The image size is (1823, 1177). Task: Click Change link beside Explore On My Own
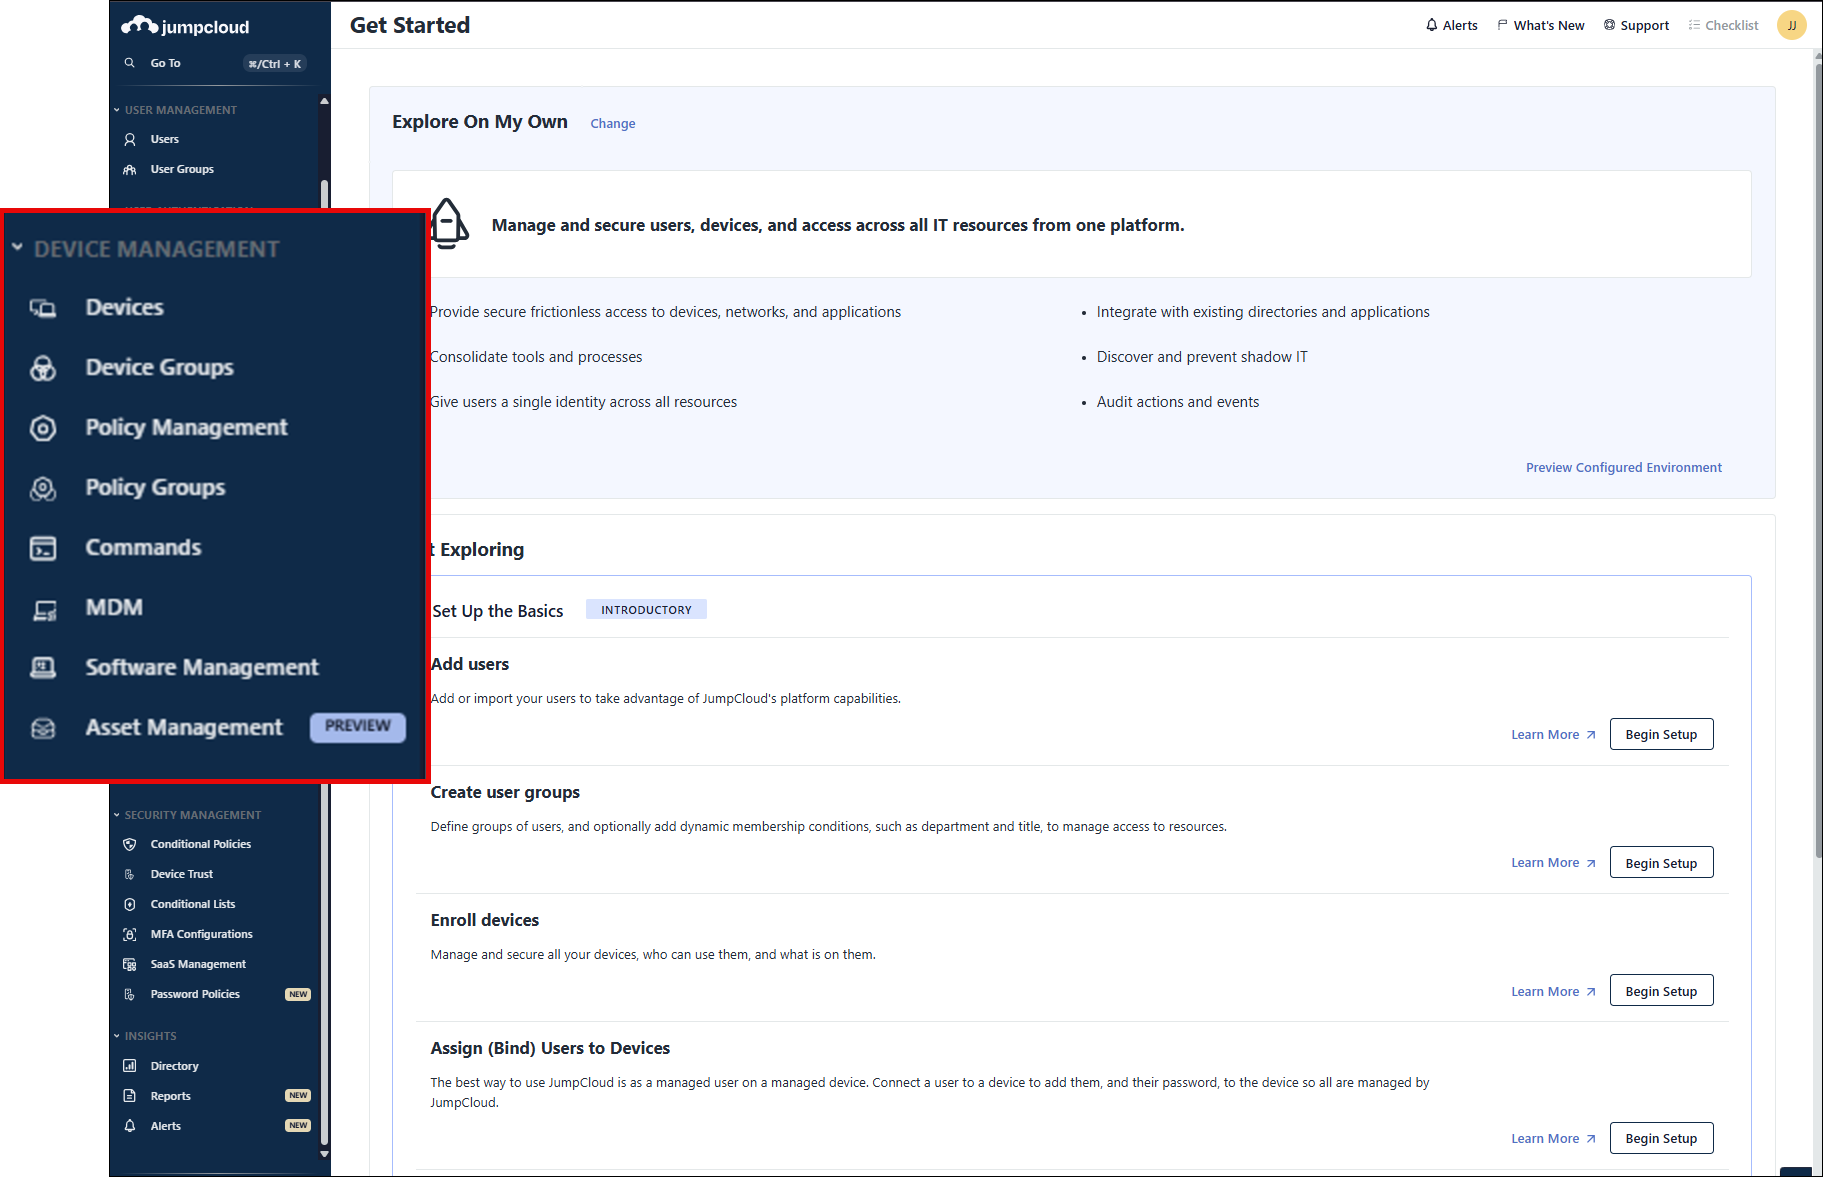pos(612,124)
